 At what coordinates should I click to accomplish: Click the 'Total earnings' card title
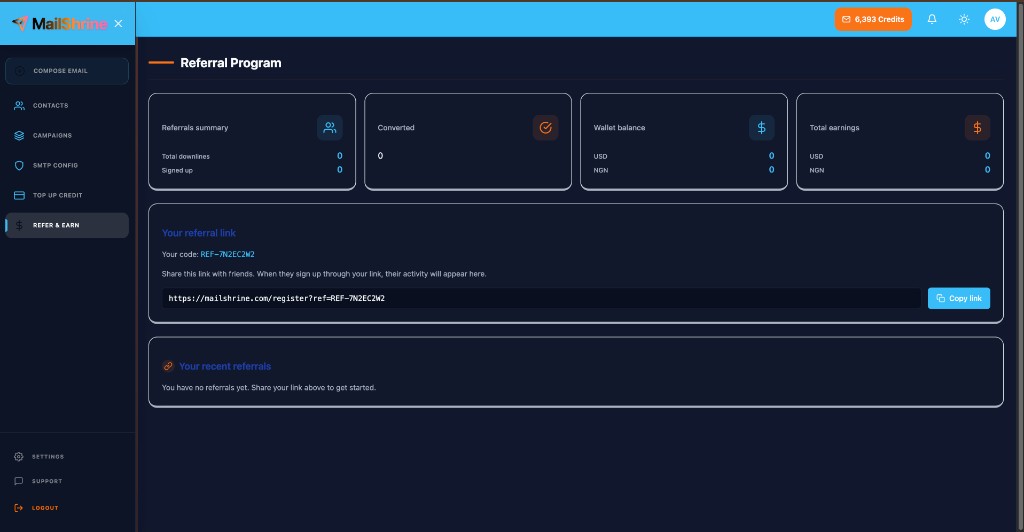(x=835, y=128)
